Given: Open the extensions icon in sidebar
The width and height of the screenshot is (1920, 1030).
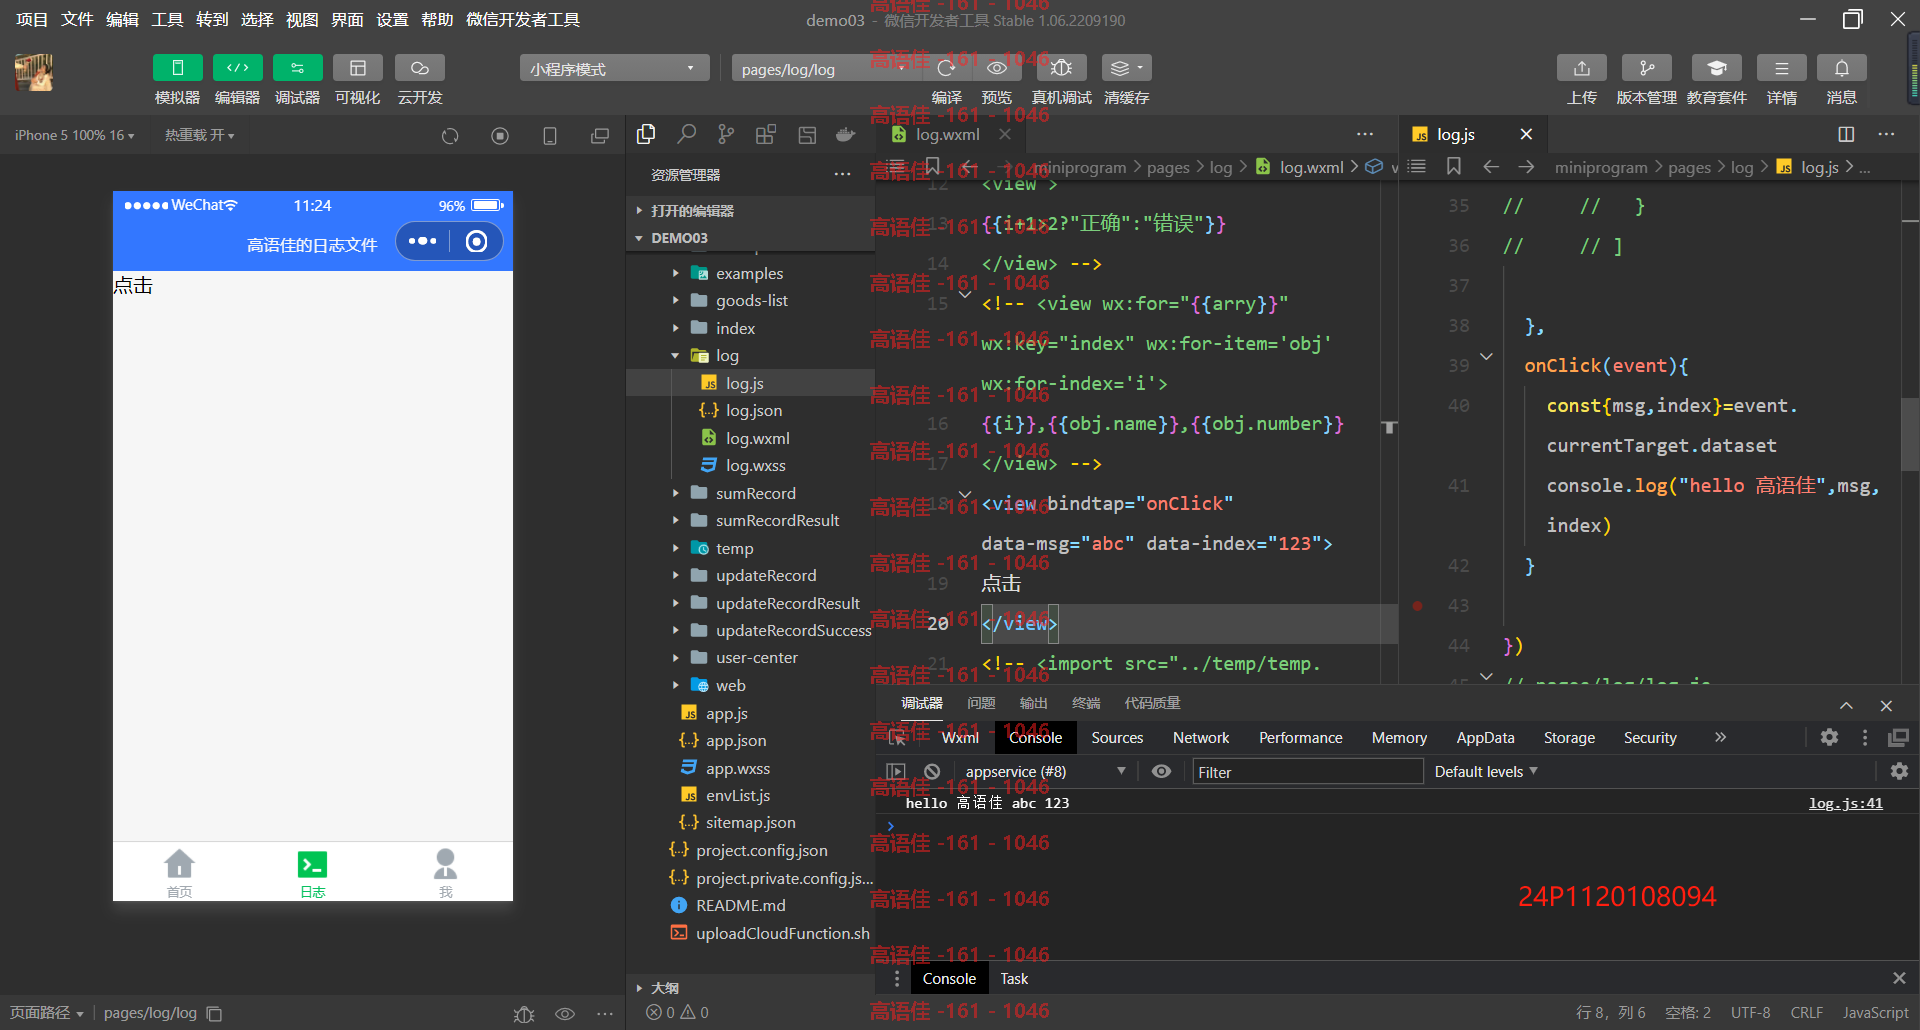Looking at the screenshot, I should [x=766, y=135].
